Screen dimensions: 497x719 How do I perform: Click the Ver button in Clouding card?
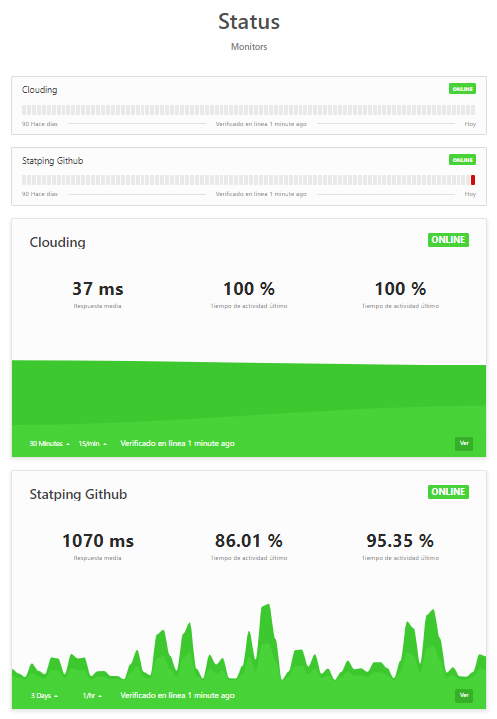(x=464, y=443)
